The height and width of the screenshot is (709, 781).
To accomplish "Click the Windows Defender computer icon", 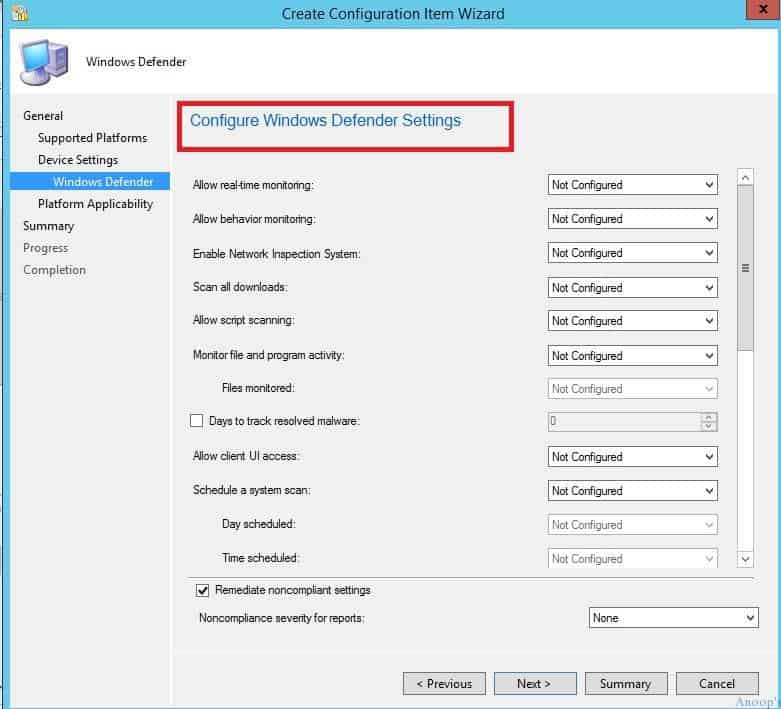I will click(44, 62).
